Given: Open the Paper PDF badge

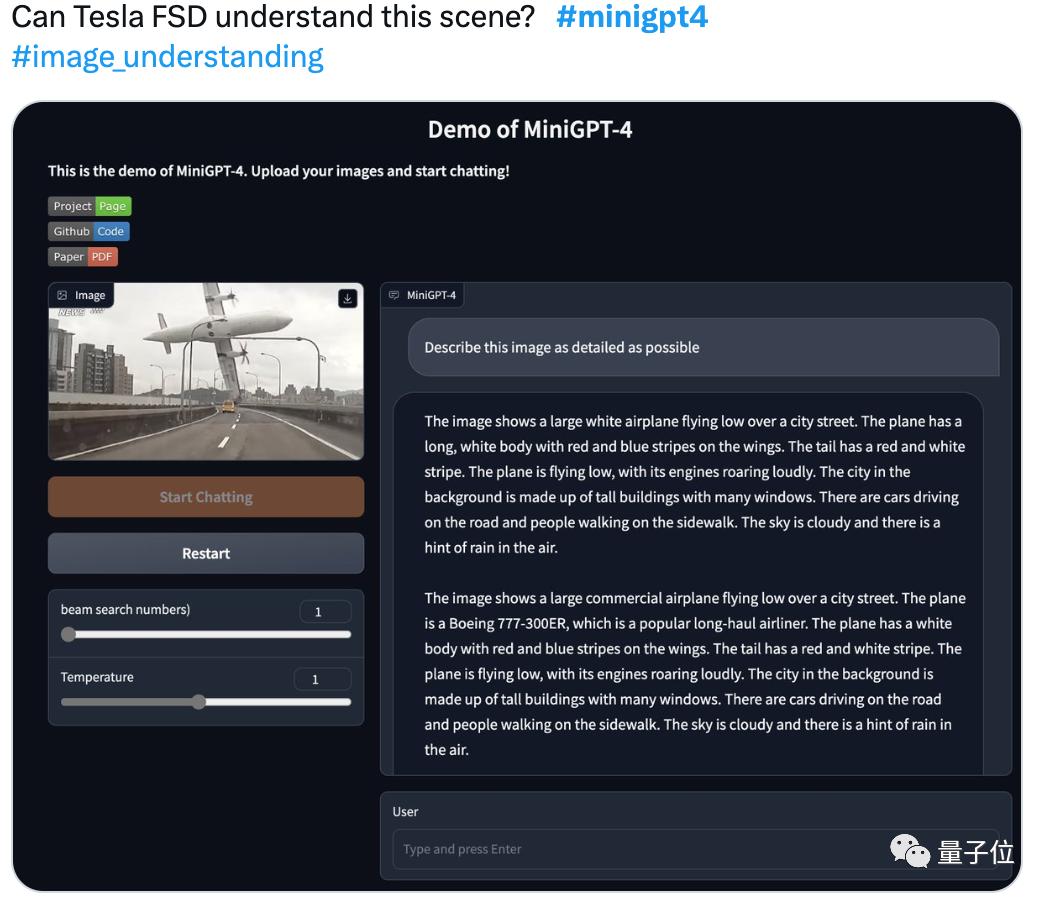Looking at the screenshot, I should click(83, 256).
